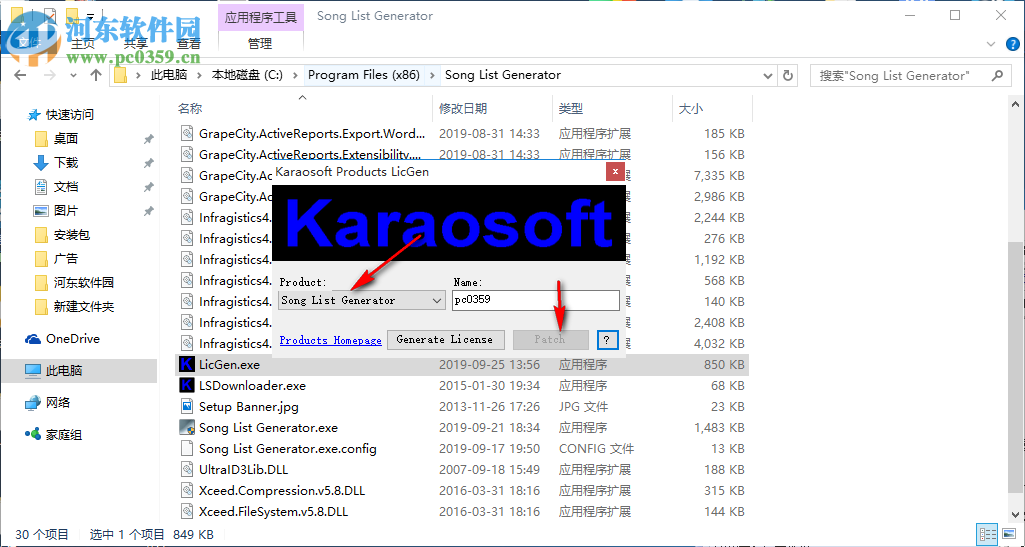
Task: Click GrapeCity.ActiveReports.Extensibility file icon
Action: pos(187,155)
